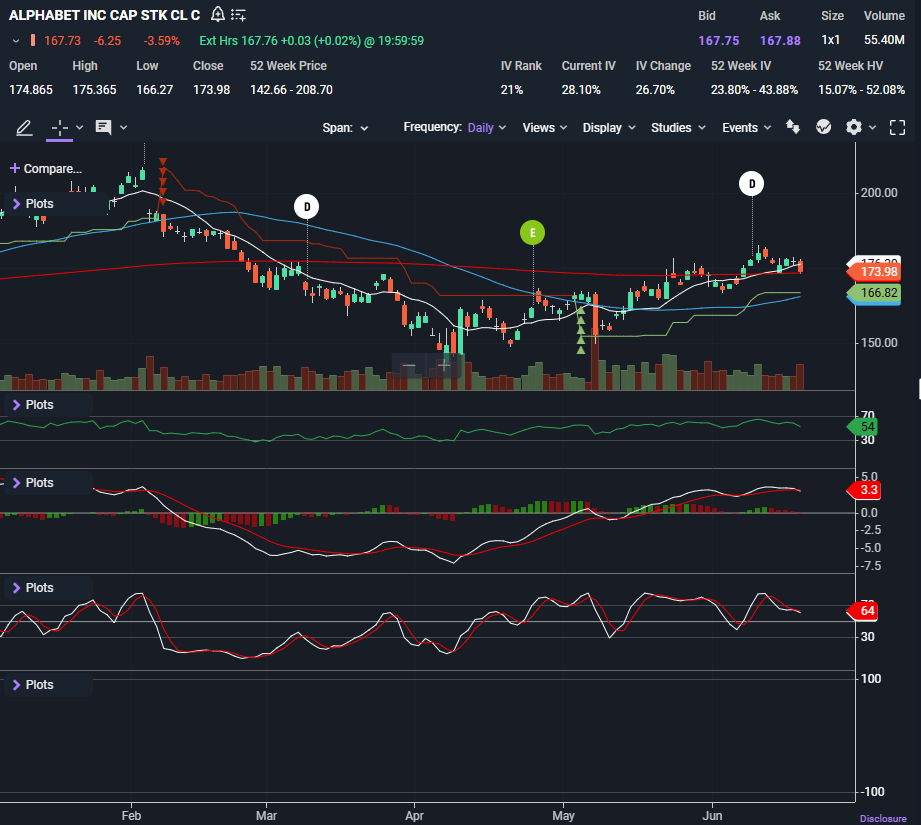The height and width of the screenshot is (825, 921).
Task: Collapse quote details using the chevron by 167.73
Action: click(16, 41)
